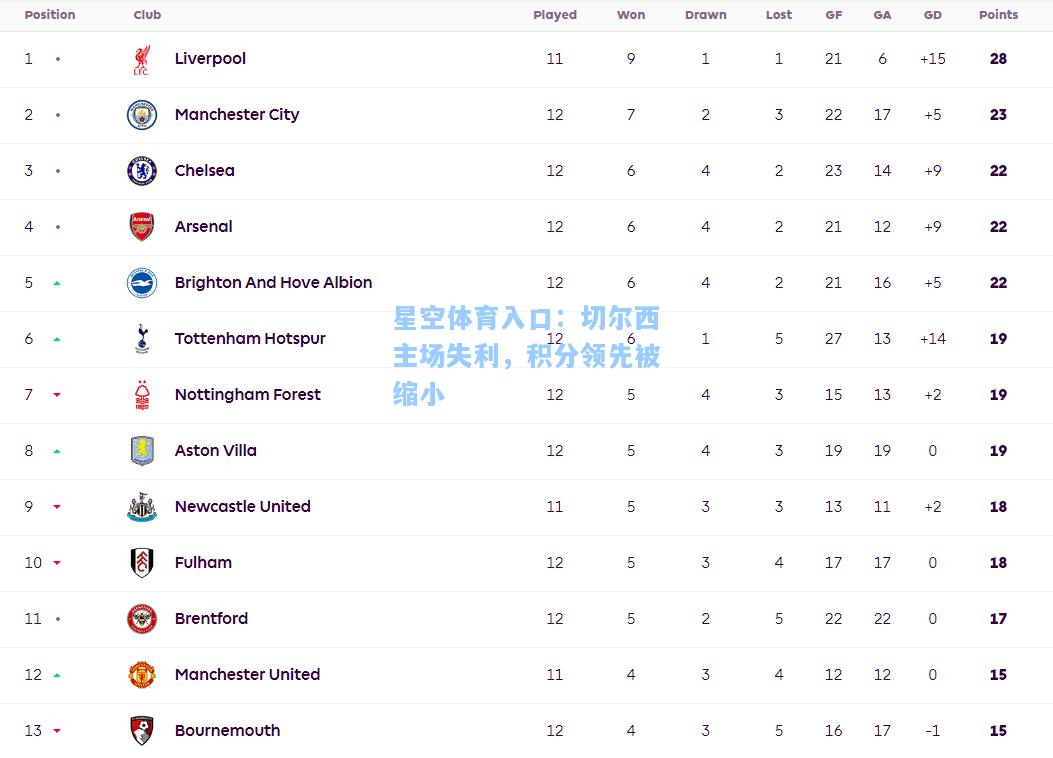
Task: Click the Brighton seagull badge
Action: click(142, 283)
